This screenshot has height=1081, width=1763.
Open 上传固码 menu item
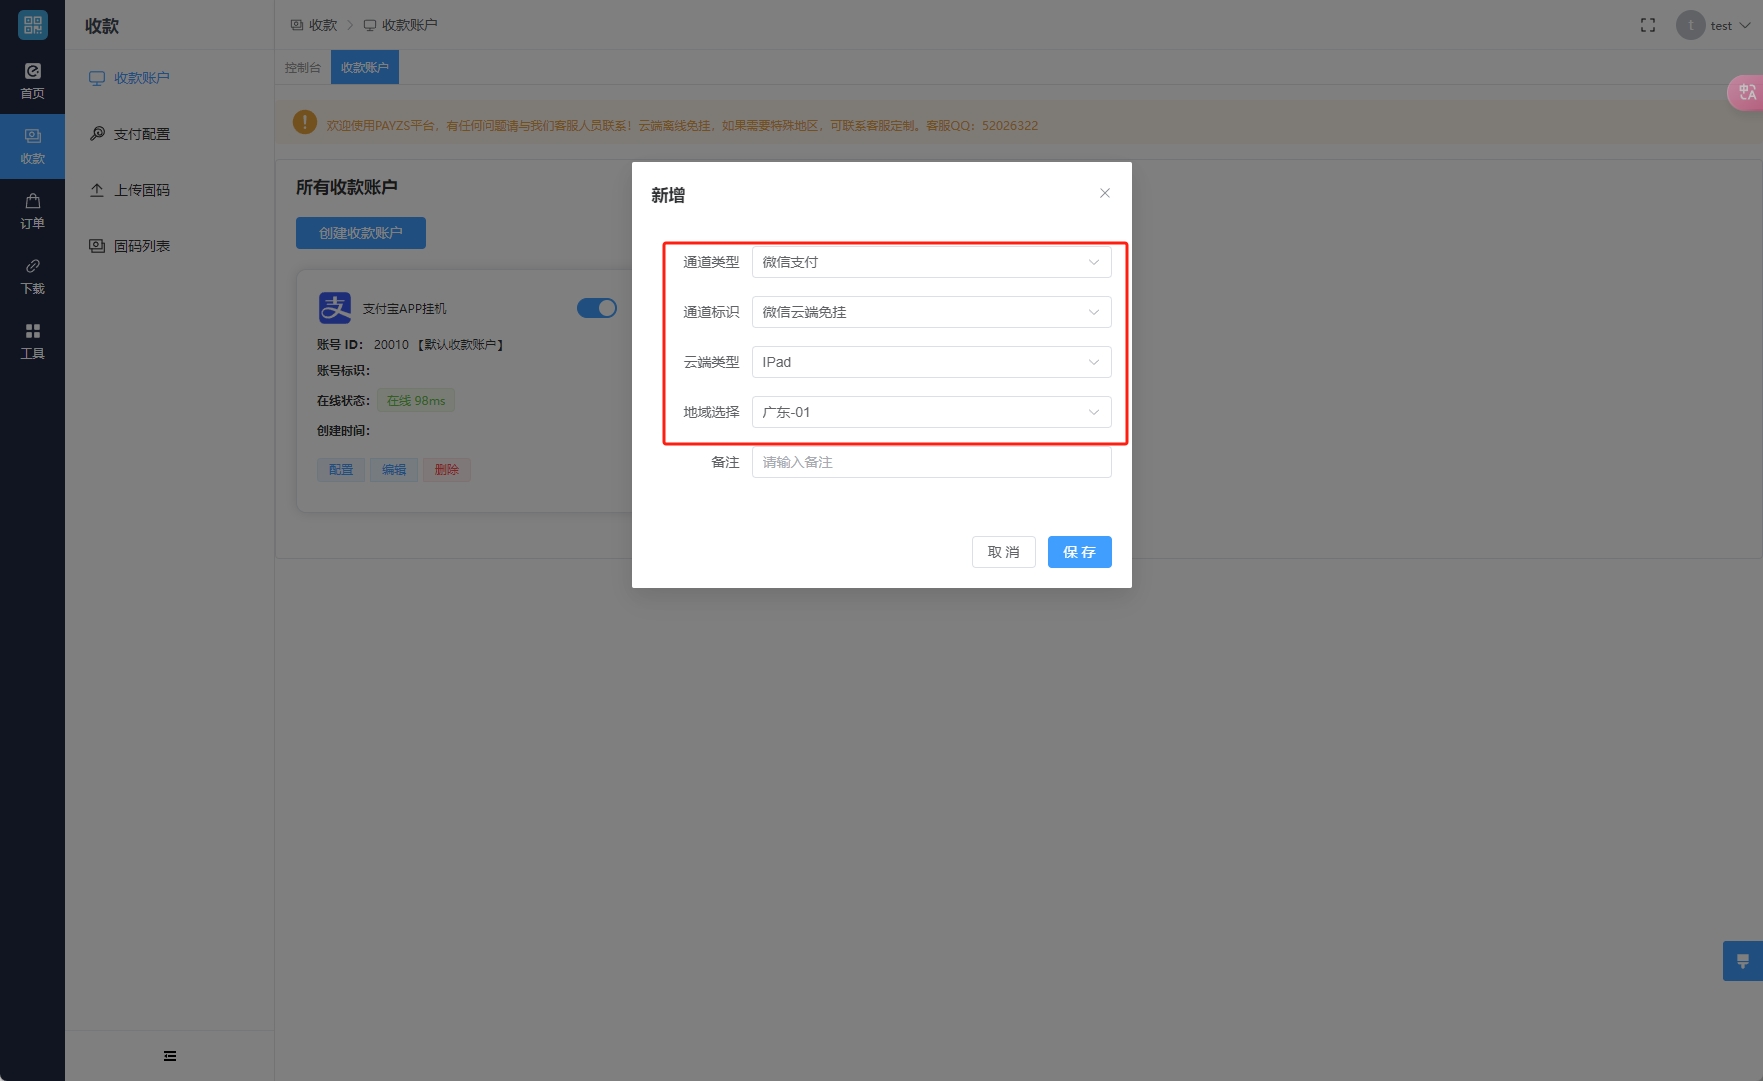141,190
